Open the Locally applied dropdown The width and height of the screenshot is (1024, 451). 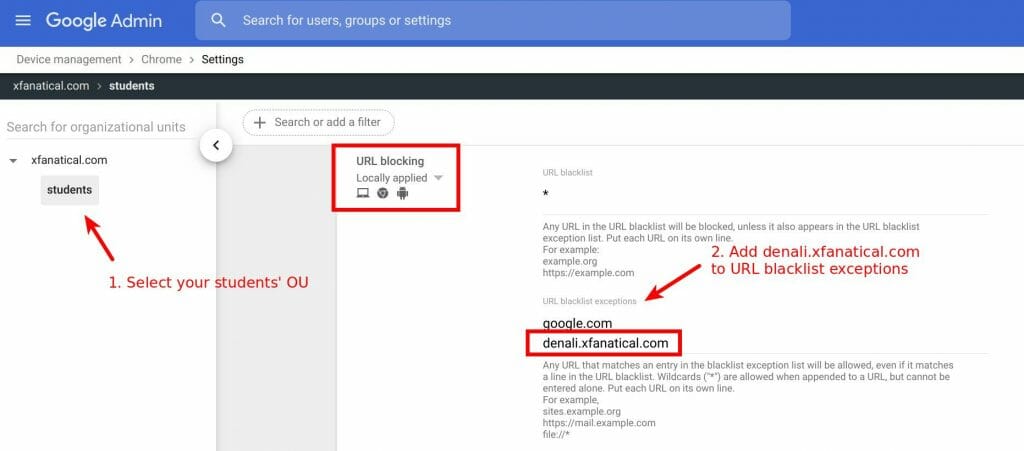[x=400, y=178]
